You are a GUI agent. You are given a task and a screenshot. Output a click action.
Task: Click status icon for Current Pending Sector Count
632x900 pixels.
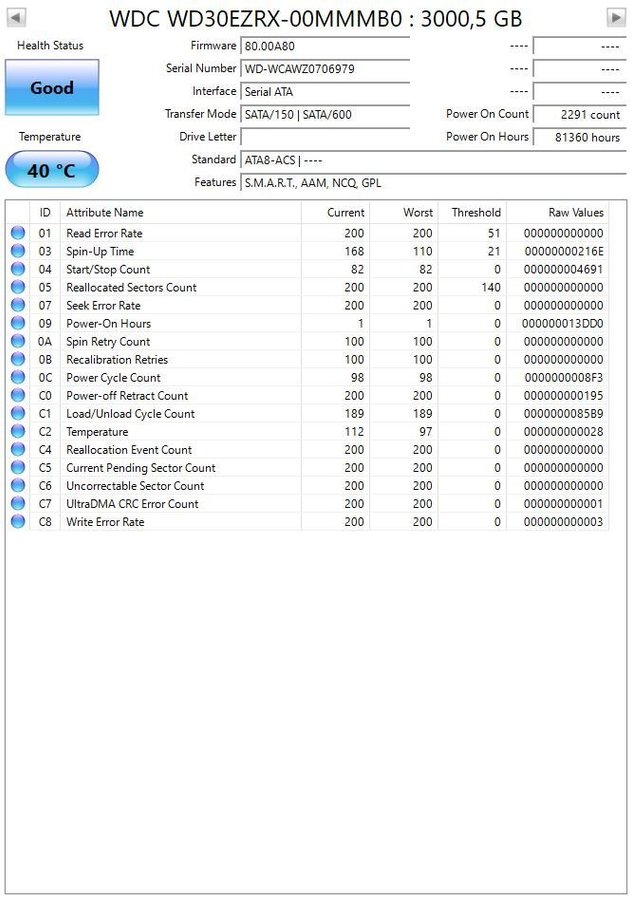18,467
